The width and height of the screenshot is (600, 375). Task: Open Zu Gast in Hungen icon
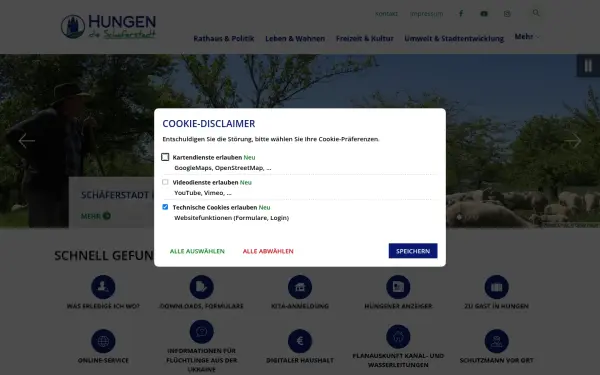(x=496, y=287)
